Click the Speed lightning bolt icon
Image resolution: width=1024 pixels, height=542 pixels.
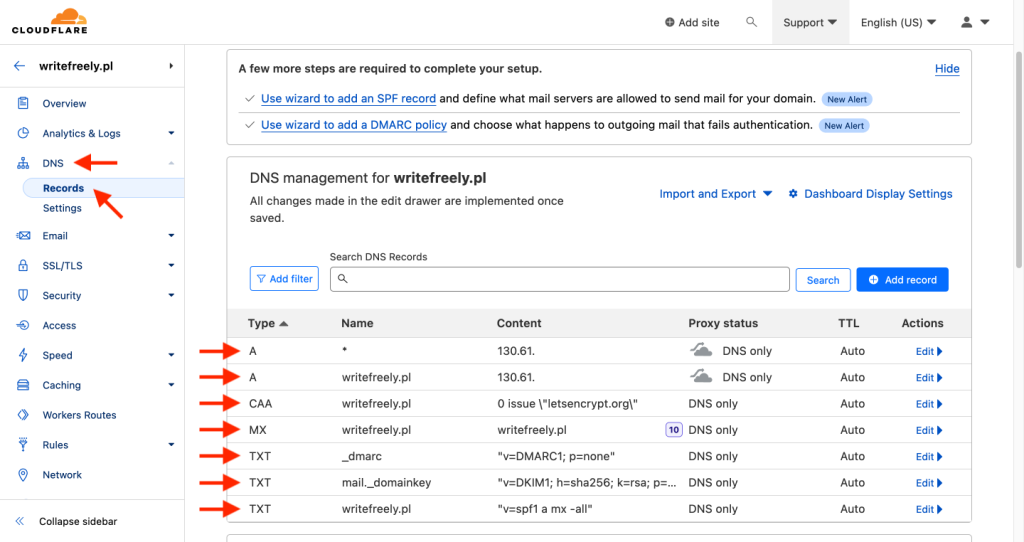(22, 356)
